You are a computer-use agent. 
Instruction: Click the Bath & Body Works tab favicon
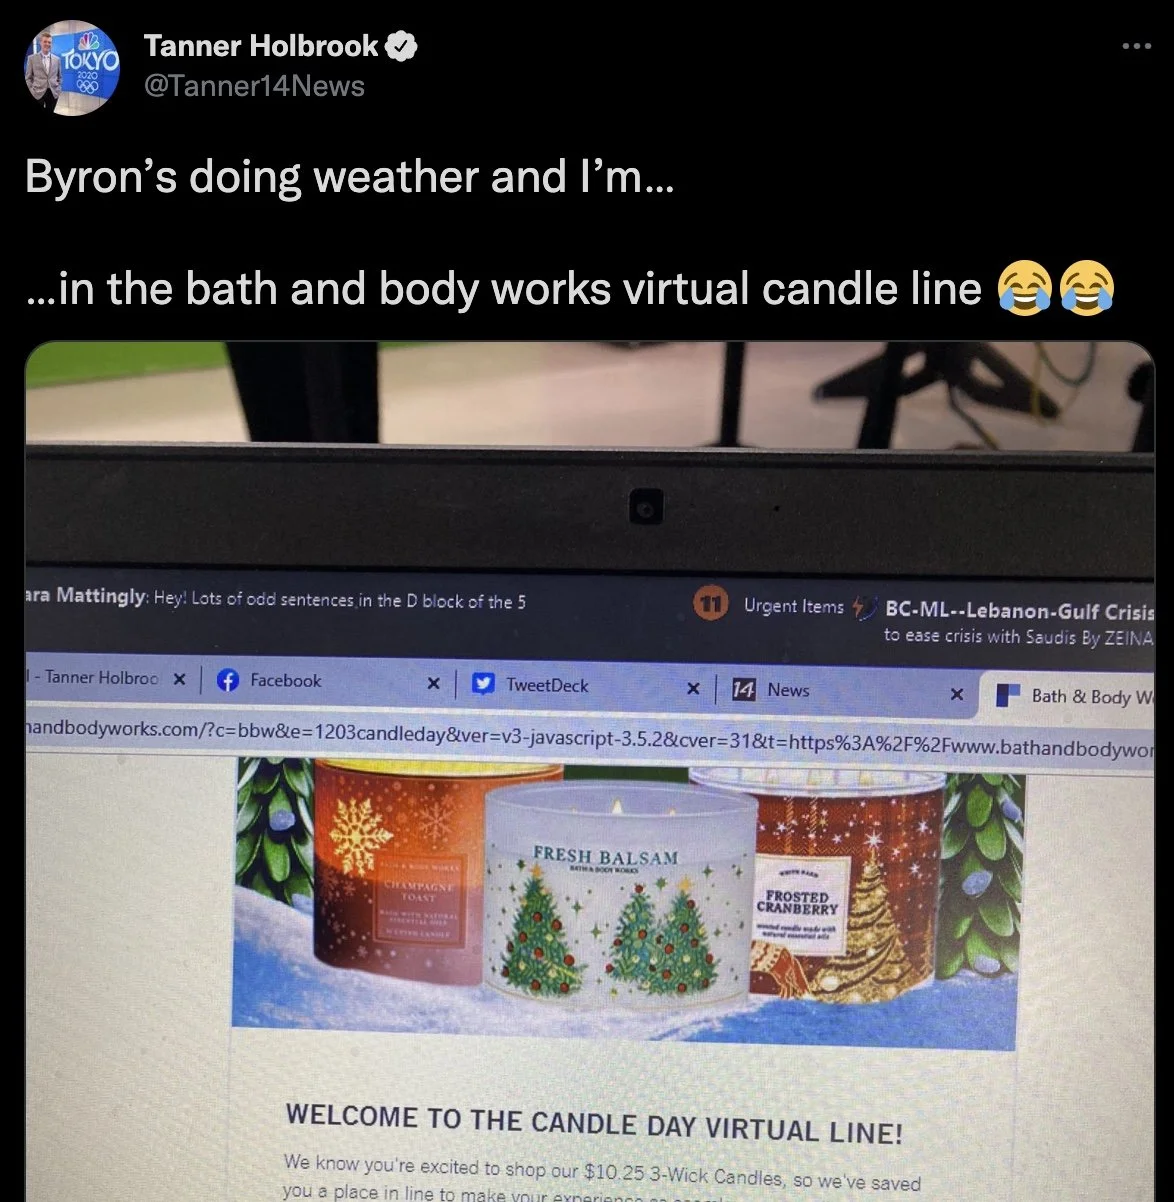[1008, 695]
